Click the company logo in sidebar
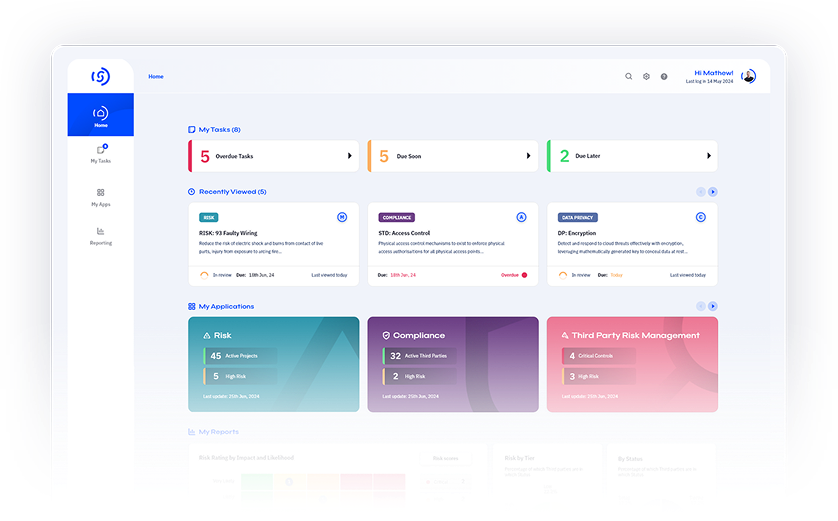The width and height of the screenshot is (838, 521). (100, 76)
